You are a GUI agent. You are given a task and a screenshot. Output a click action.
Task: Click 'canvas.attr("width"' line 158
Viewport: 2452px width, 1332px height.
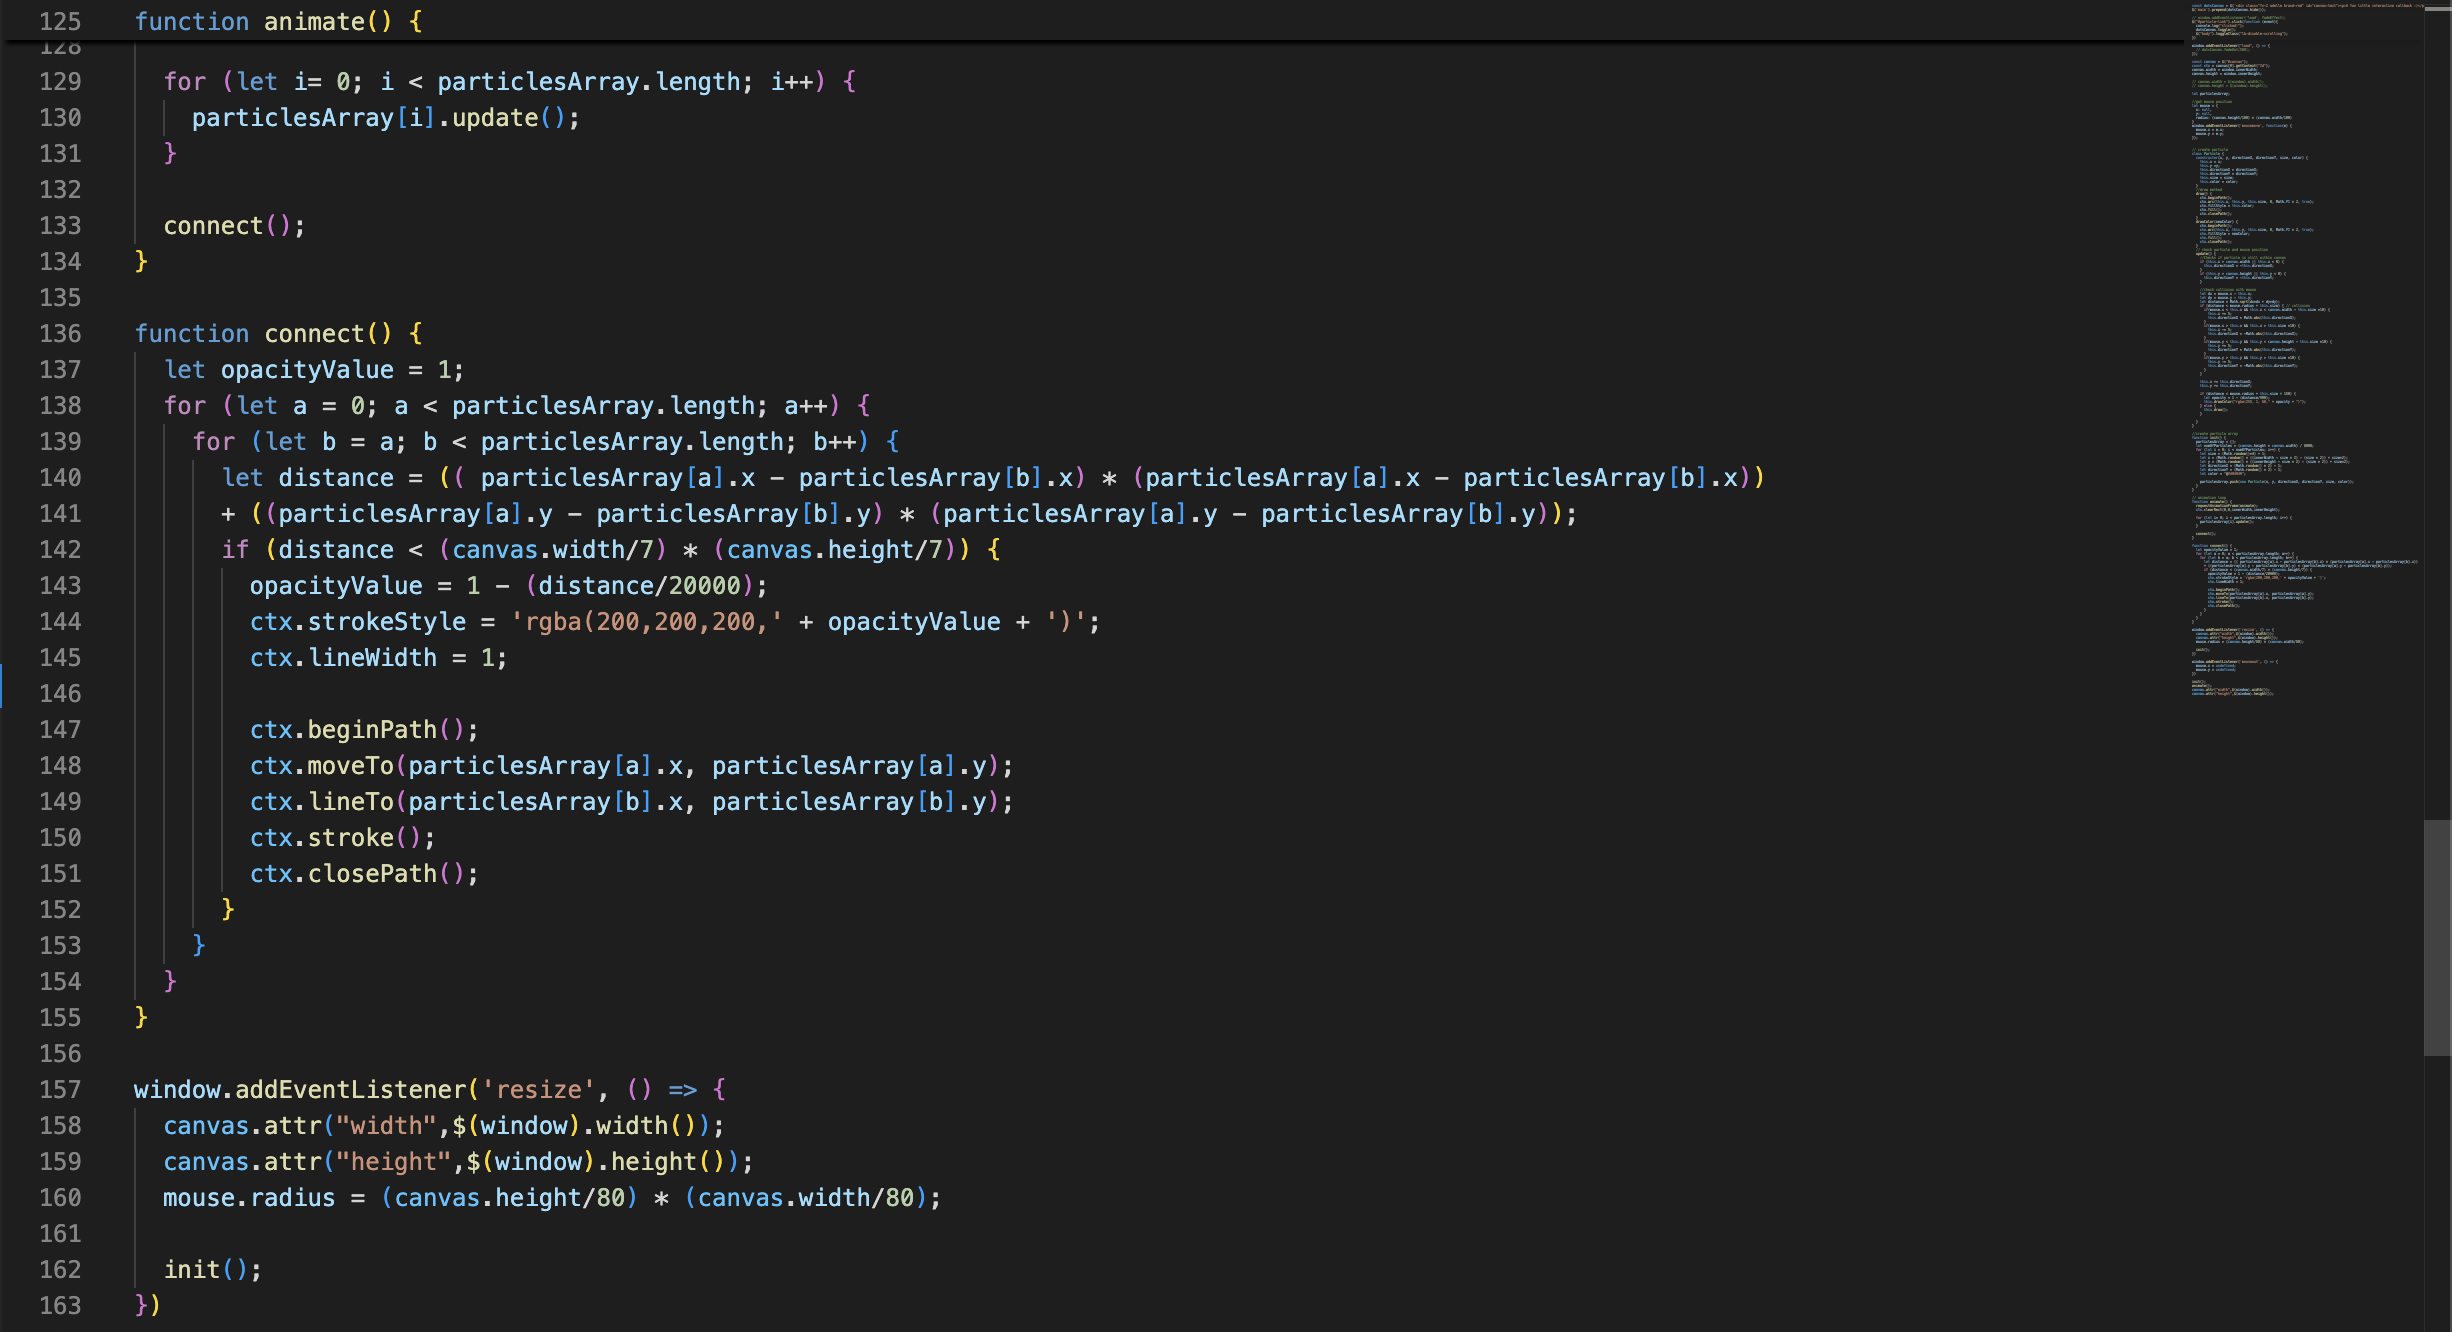(300, 1126)
